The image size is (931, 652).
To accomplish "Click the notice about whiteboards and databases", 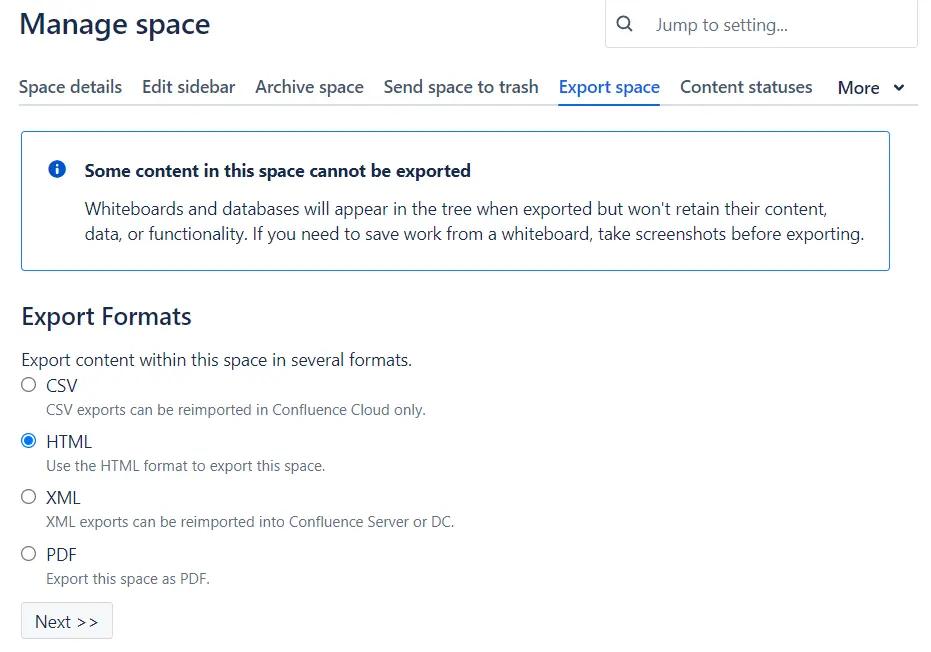I will click(476, 221).
